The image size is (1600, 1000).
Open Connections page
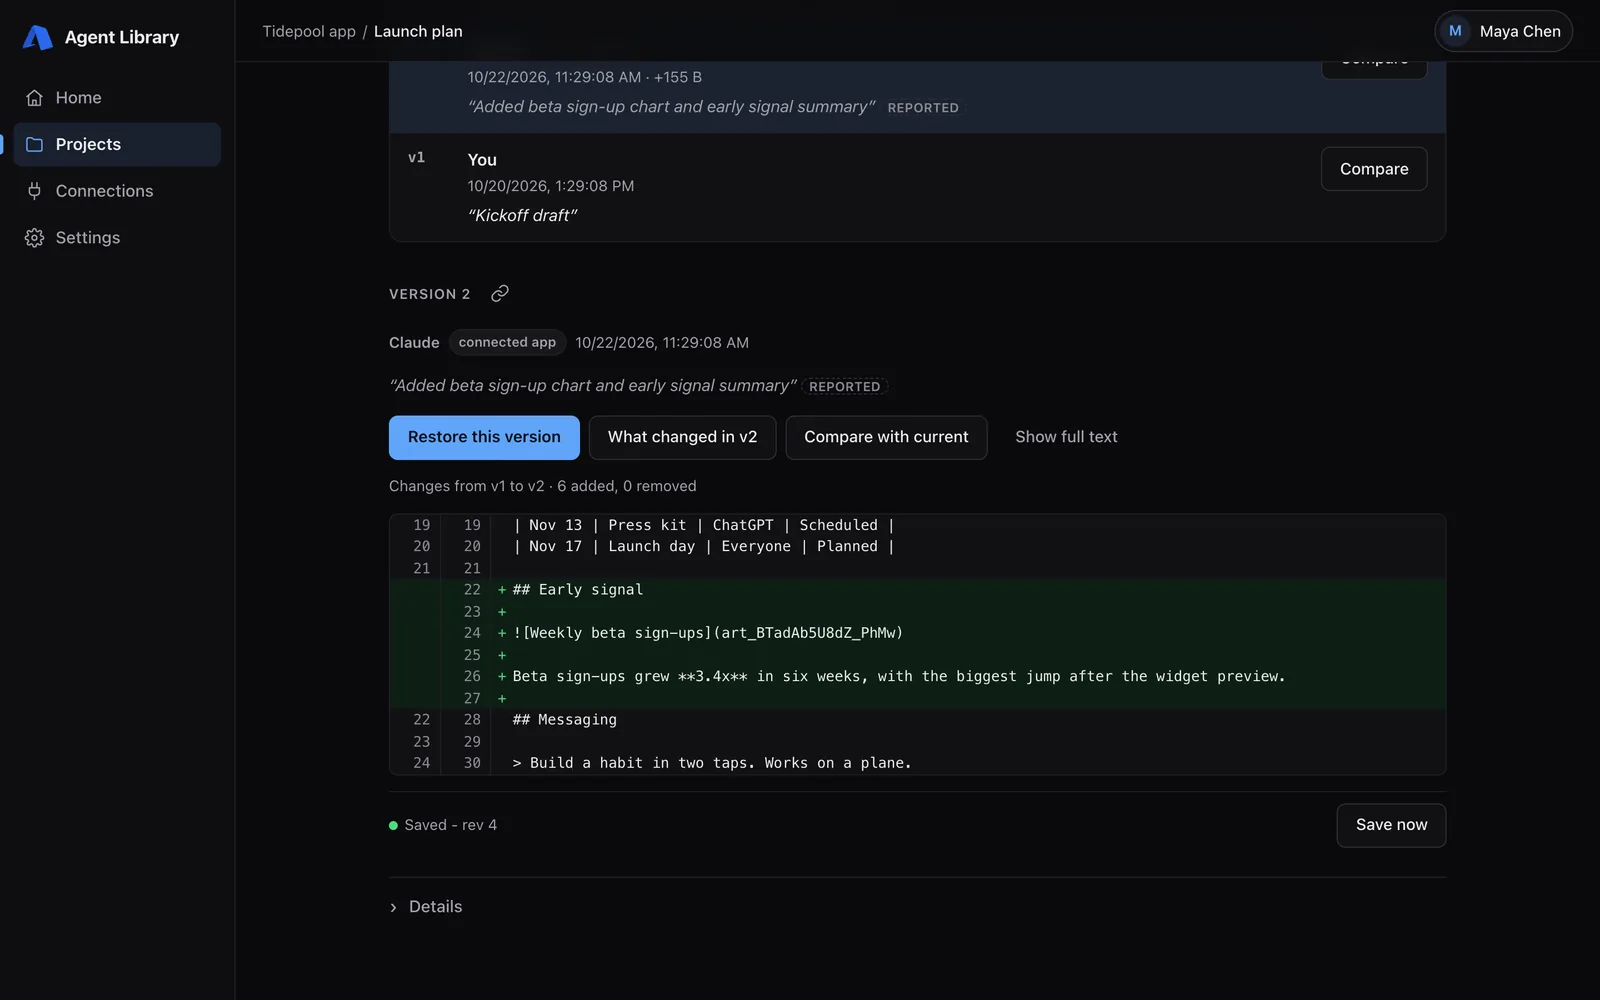pos(117,191)
